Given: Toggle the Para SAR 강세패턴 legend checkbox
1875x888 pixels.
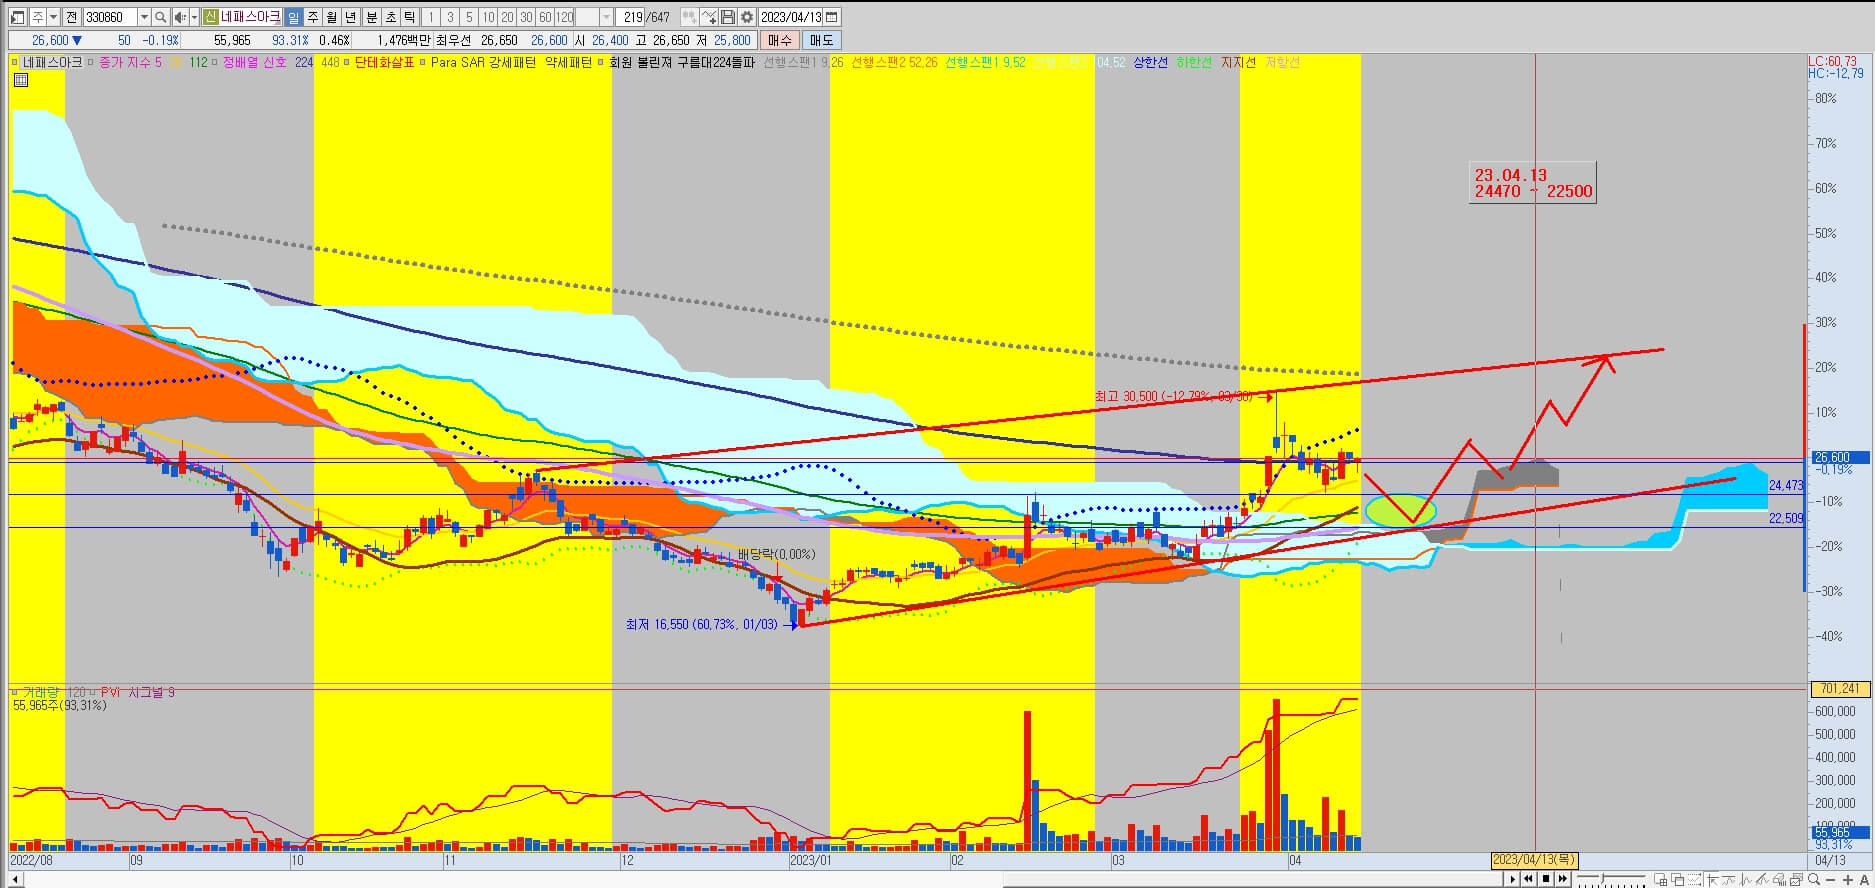Looking at the screenshot, I should click(x=422, y=62).
